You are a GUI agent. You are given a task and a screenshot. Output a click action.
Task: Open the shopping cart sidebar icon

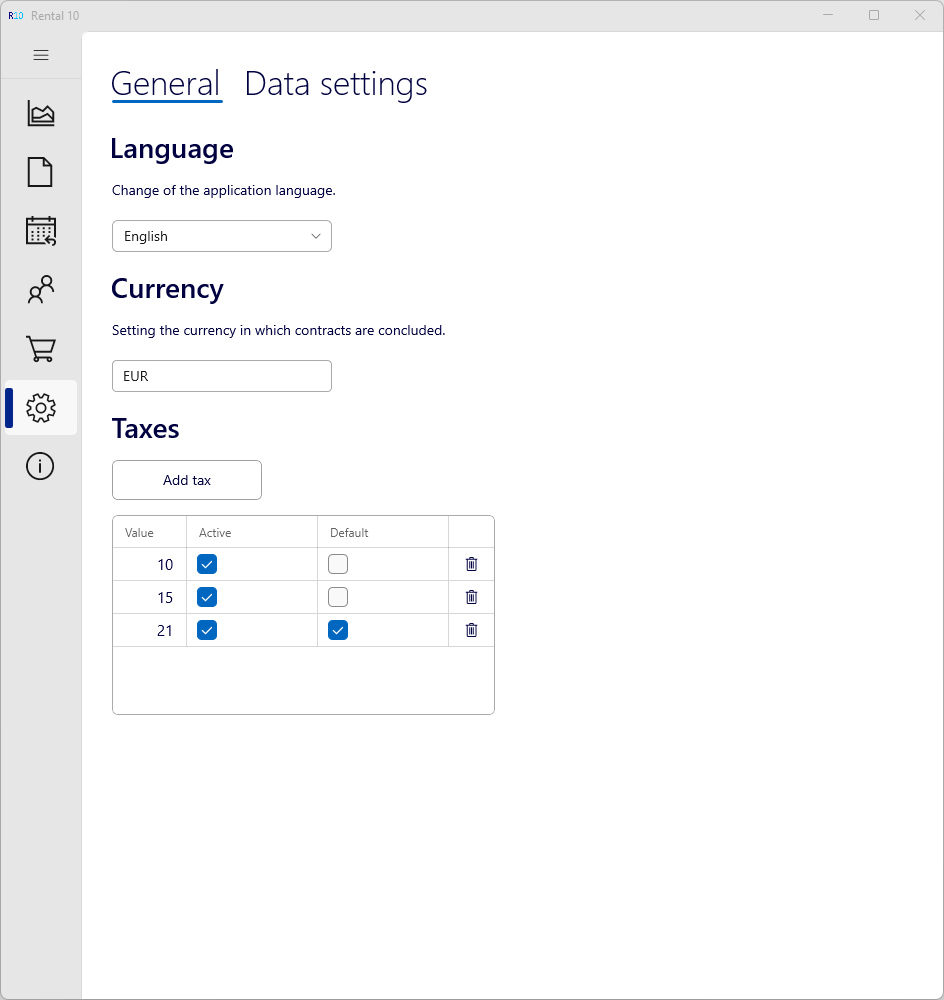pos(41,349)
